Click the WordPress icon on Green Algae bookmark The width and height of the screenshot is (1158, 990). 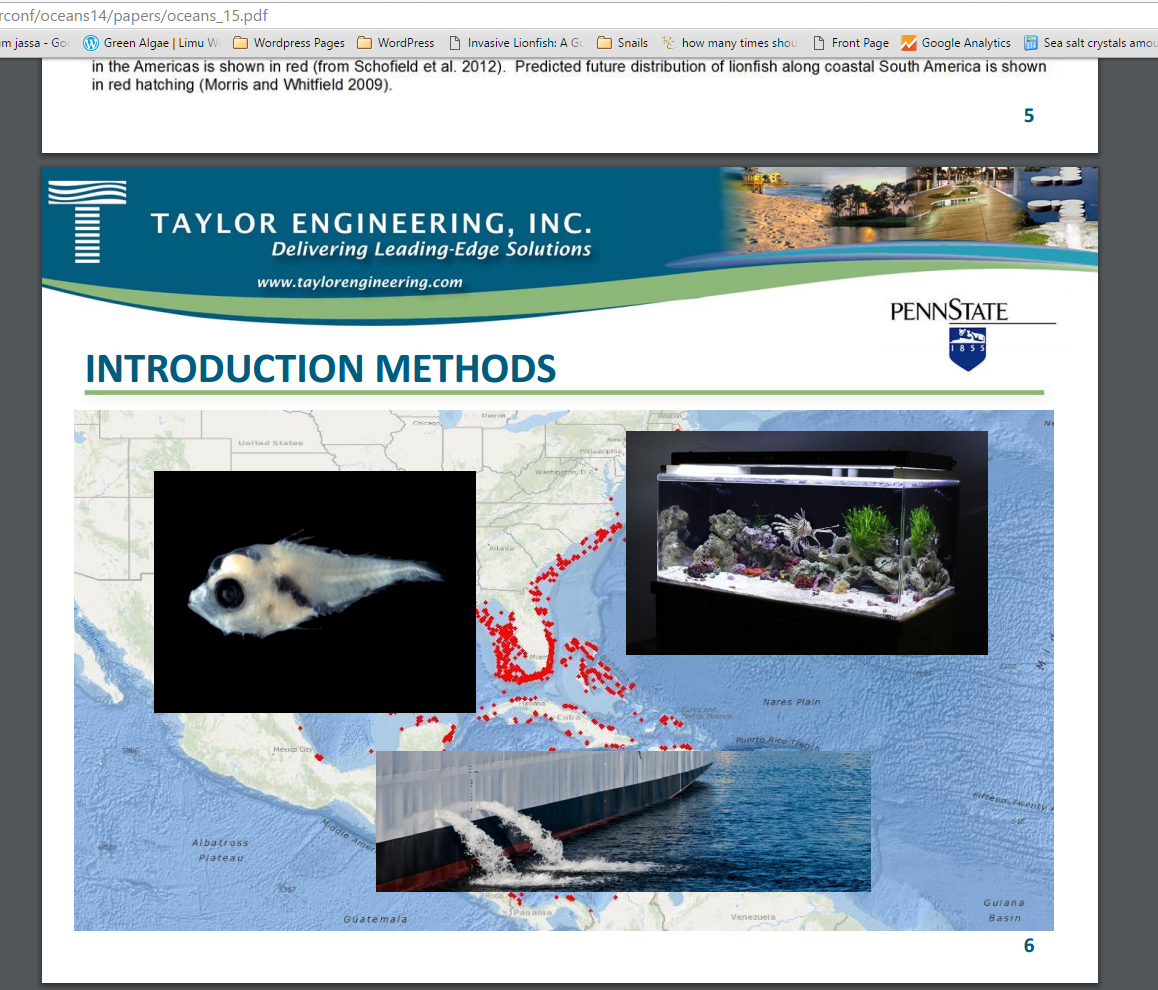pyautogui.click(x=90, y=43)
